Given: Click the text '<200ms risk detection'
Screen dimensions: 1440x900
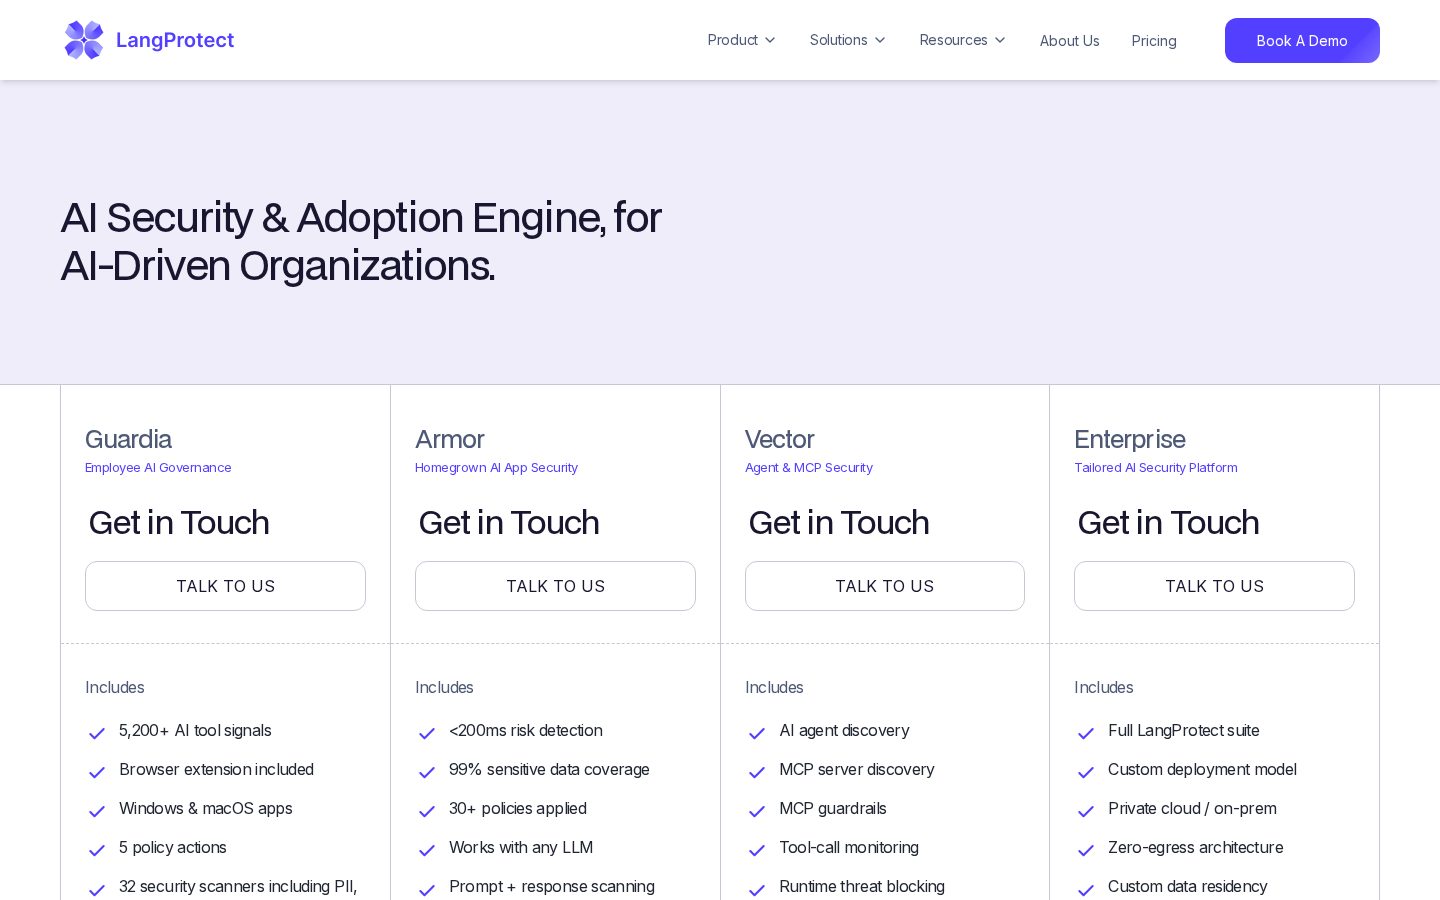Looking at the screenshot, I should pyautogui.click(x=526, y=731).
